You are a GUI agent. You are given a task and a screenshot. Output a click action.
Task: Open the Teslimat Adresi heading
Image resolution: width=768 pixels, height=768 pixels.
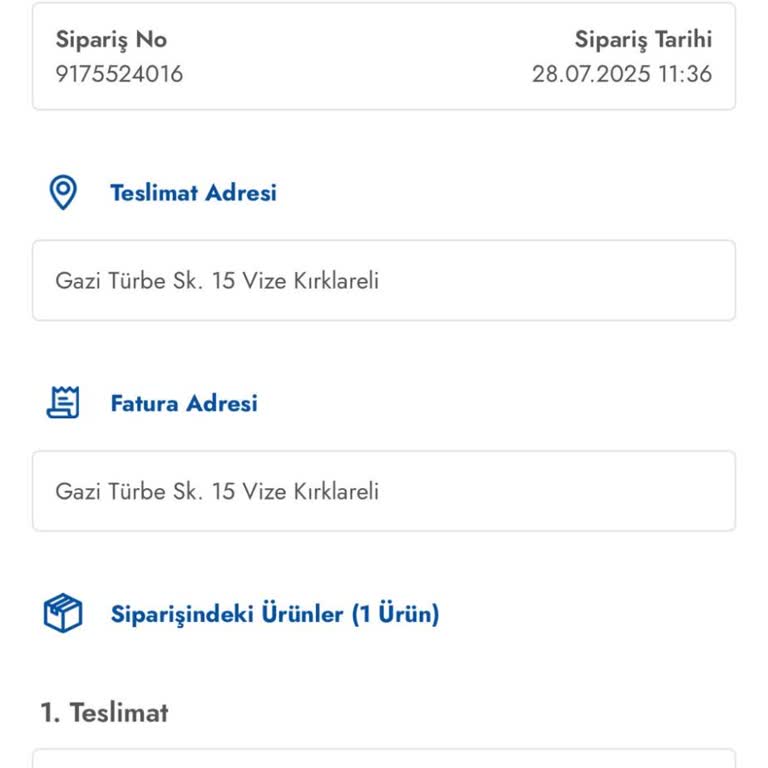click(193, 193)
